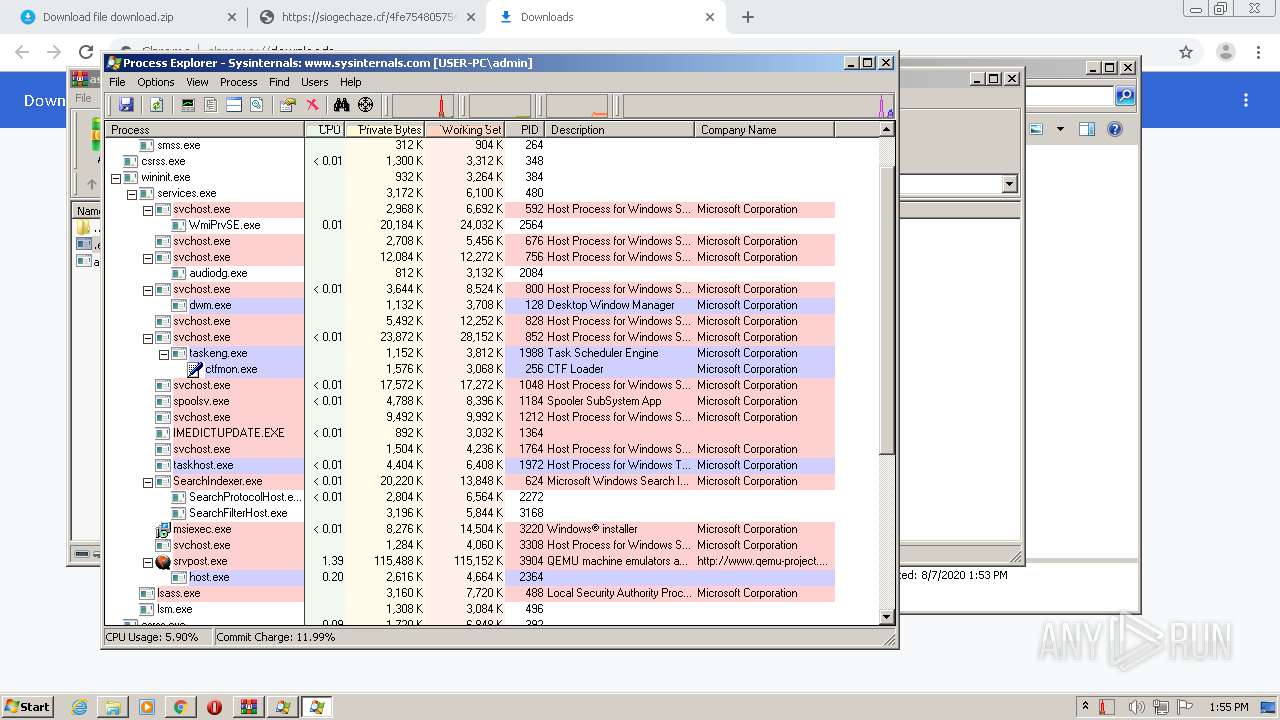Sort by the Working Set column header
Viewport: 1280px width, 720px height.
coord(465,129)
